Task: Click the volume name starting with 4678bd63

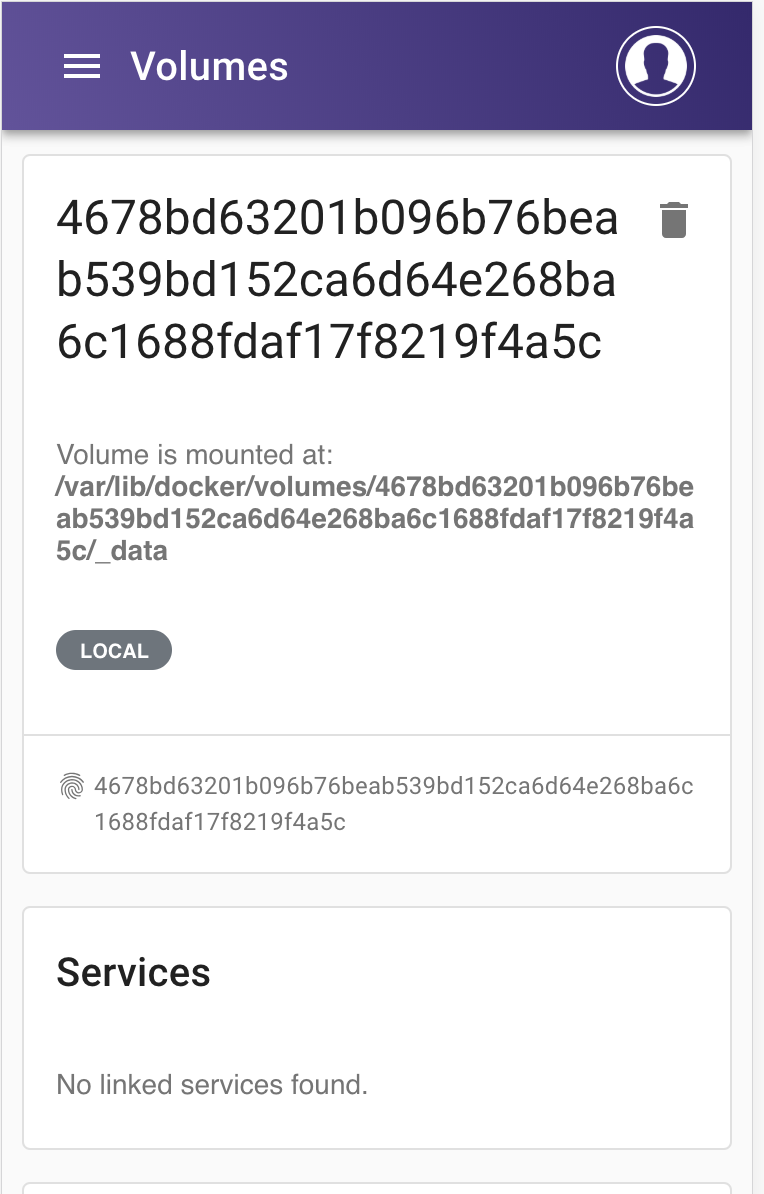Action: tap(340, 280)
